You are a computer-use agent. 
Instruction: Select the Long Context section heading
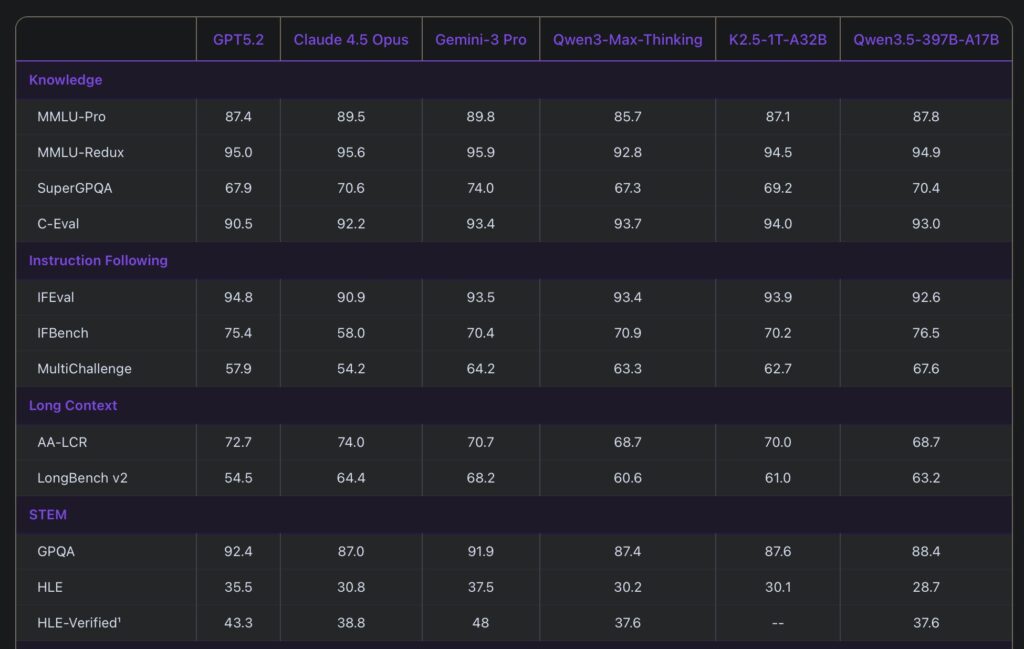[73, 406]
